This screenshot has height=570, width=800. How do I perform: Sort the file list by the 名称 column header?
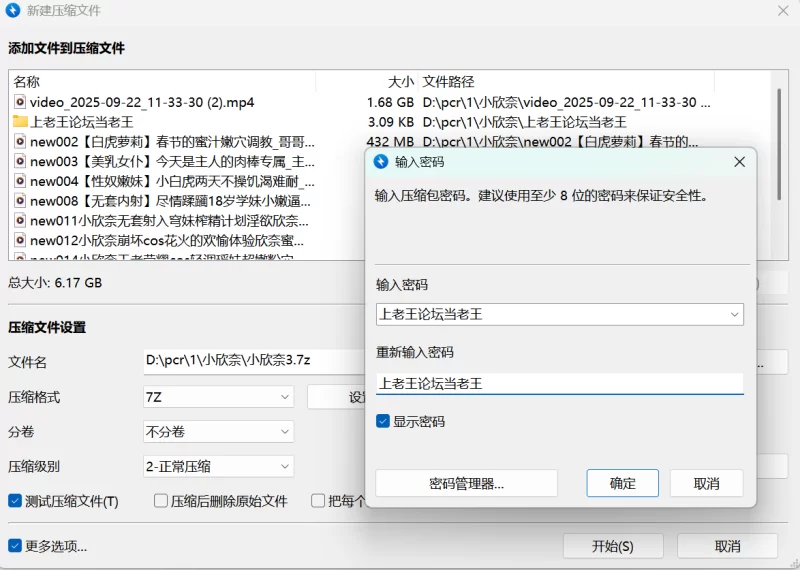point(27,81)
